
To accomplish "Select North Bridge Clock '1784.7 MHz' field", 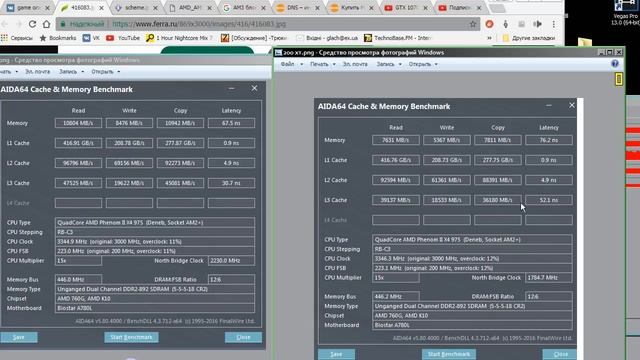I will (x=549, y=278).
